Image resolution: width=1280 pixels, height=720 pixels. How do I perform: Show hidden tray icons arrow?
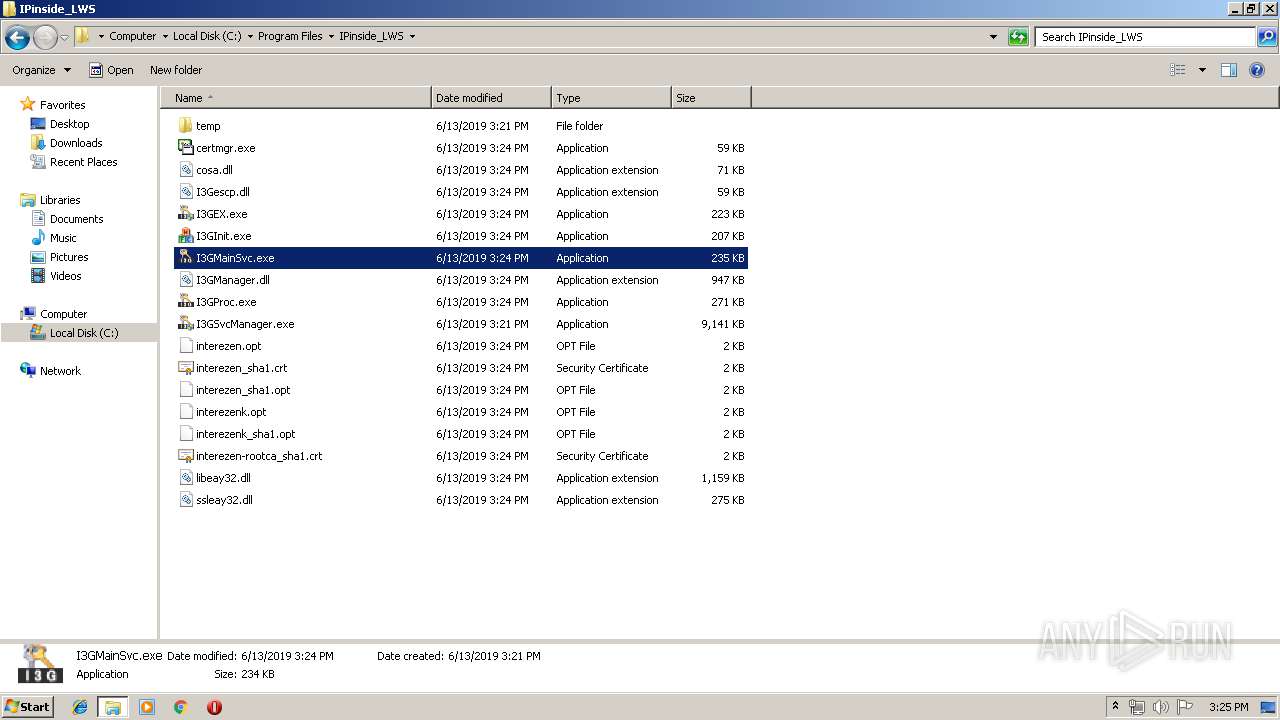pyautogui.click(x=1116, y=707)
